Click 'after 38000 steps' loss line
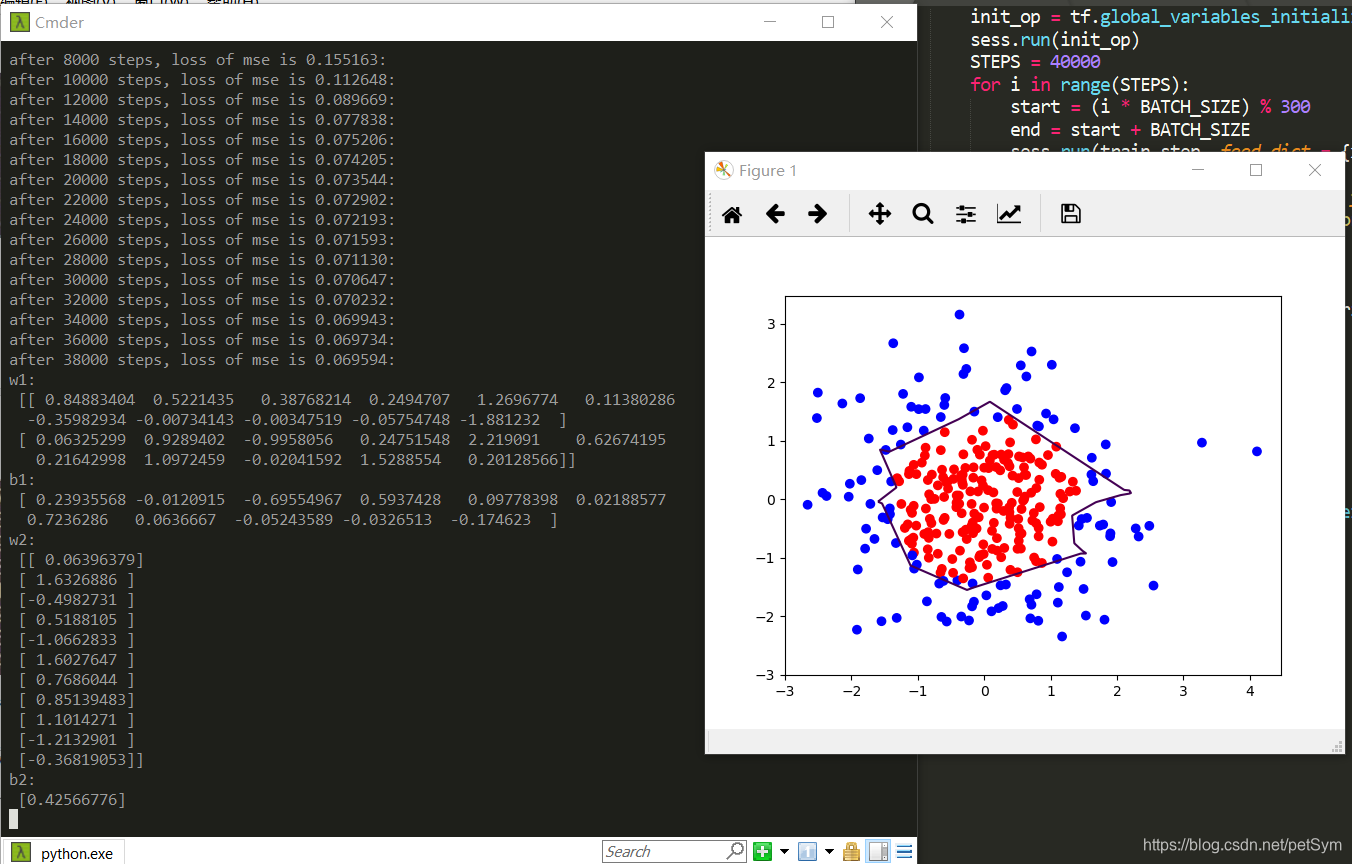This screenshot has height=864, width=1352. pos(203,360)
